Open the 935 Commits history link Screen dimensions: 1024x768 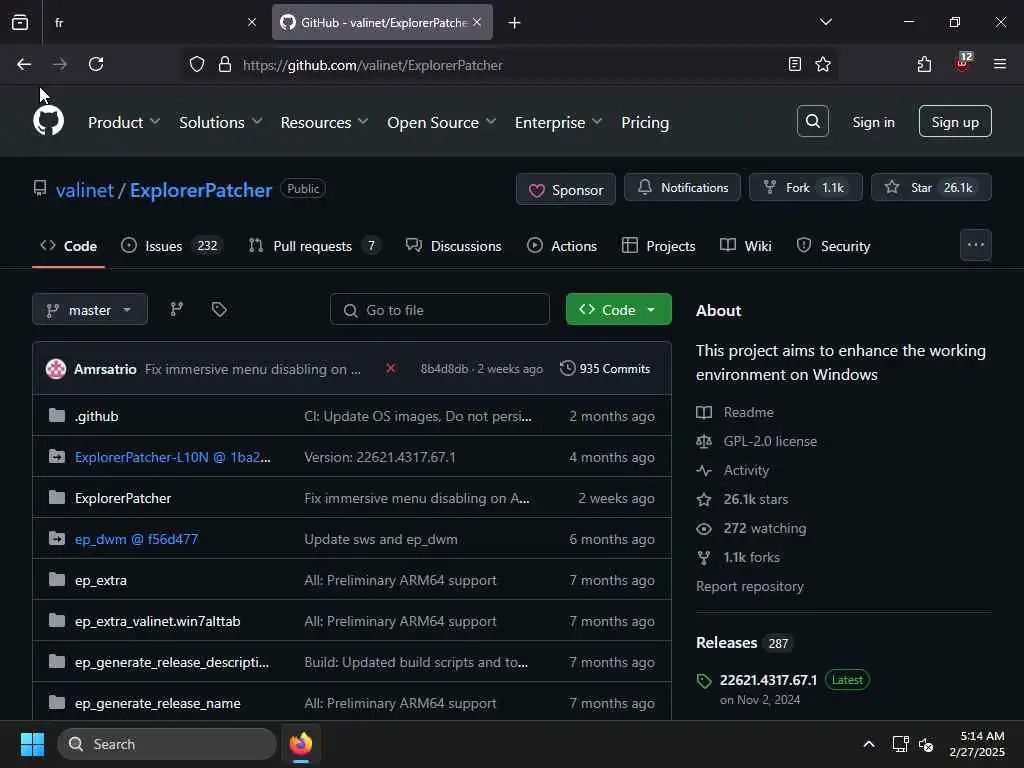point(605,368)
